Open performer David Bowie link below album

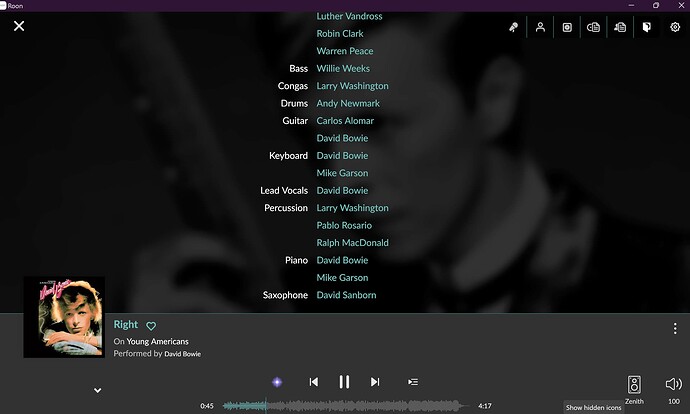[x=183, y=354]
